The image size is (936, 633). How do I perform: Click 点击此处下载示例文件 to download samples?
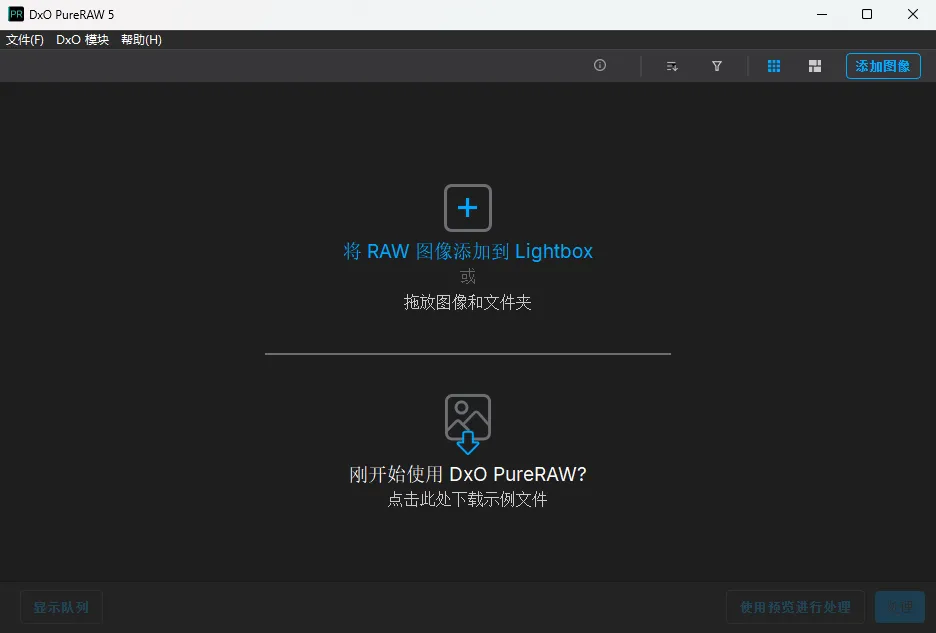[x=468, y=499]
